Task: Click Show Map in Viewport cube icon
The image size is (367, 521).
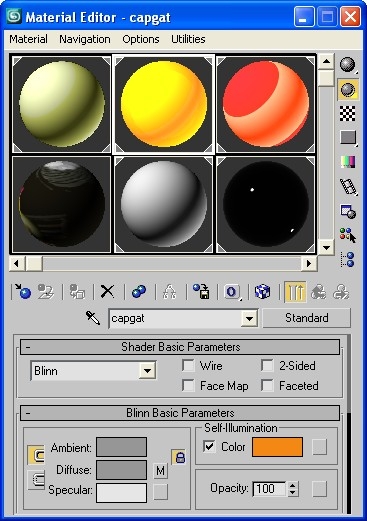Action: click(x=263, y=292)
